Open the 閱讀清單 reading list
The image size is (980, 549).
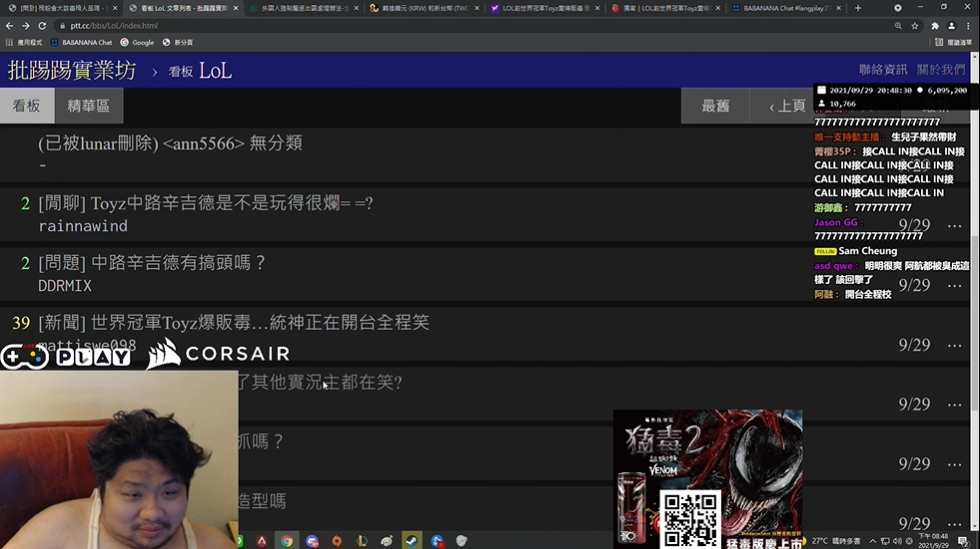[954, 43]
